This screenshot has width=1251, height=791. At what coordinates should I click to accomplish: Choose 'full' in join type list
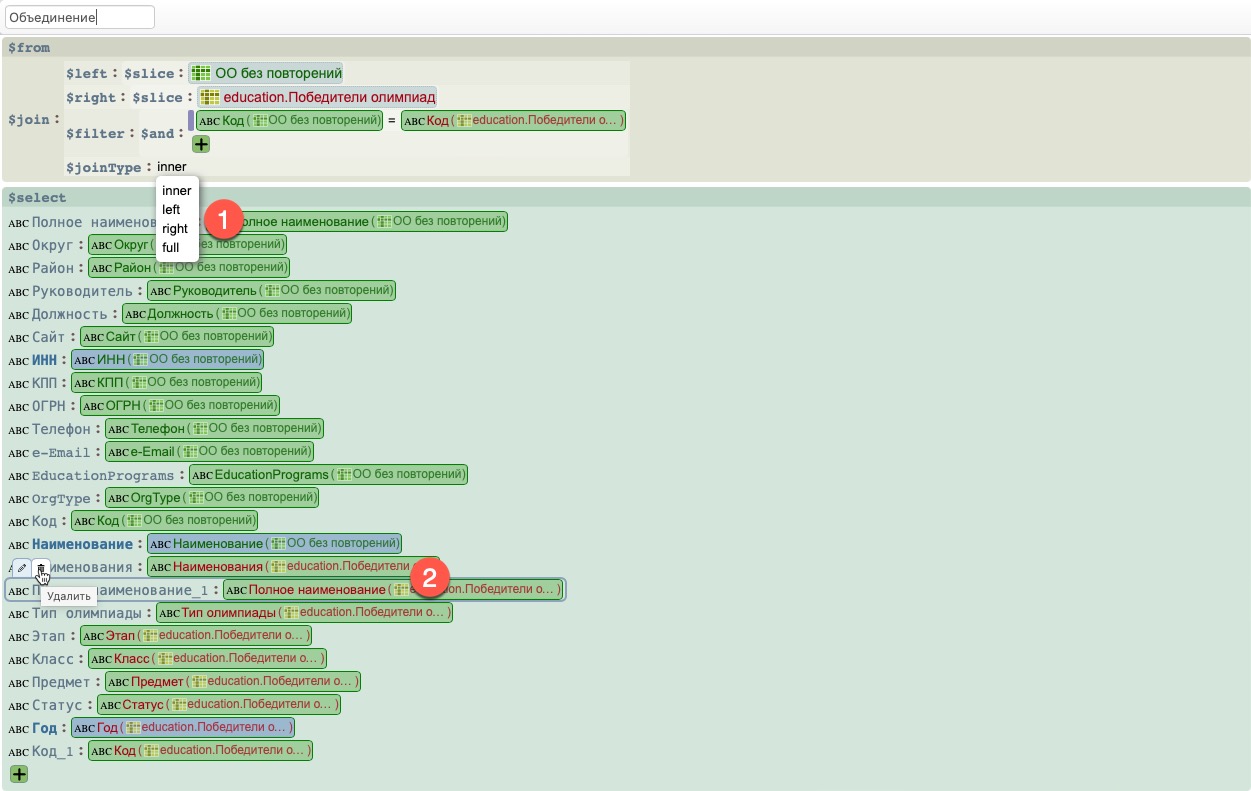170,247
